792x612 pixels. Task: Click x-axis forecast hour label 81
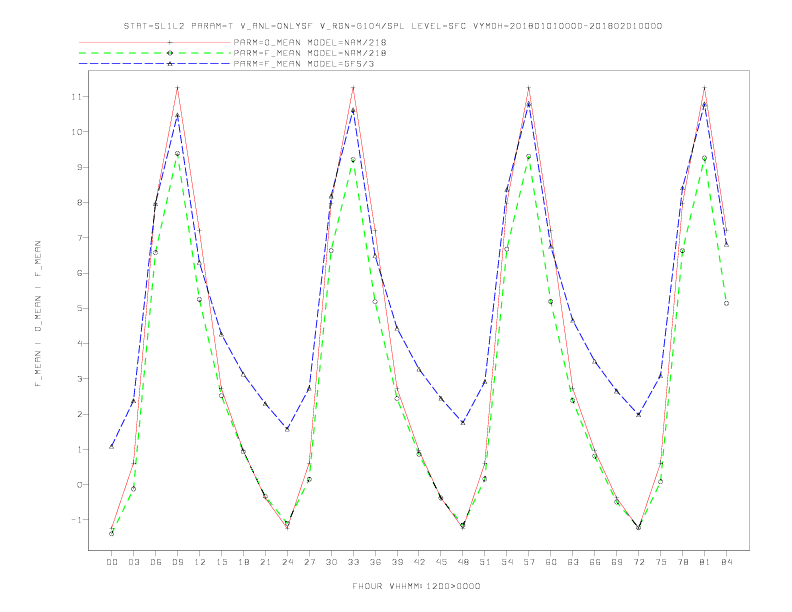(705, 562)
